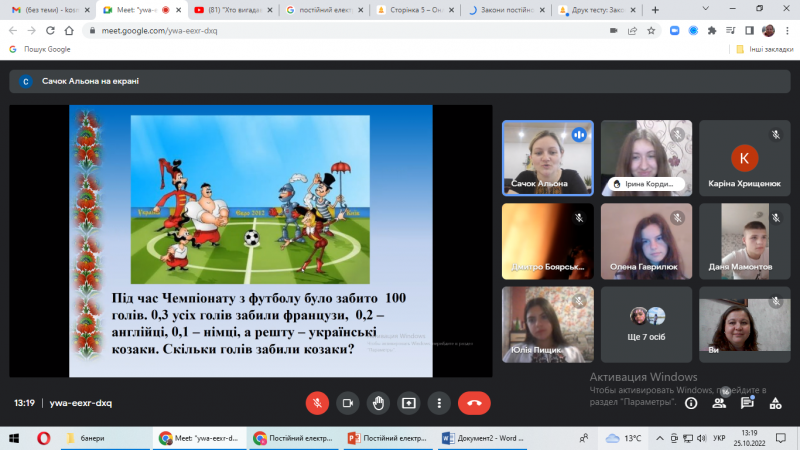Open Постійний електр PowerPoint in taskbar

click(387, 438)
